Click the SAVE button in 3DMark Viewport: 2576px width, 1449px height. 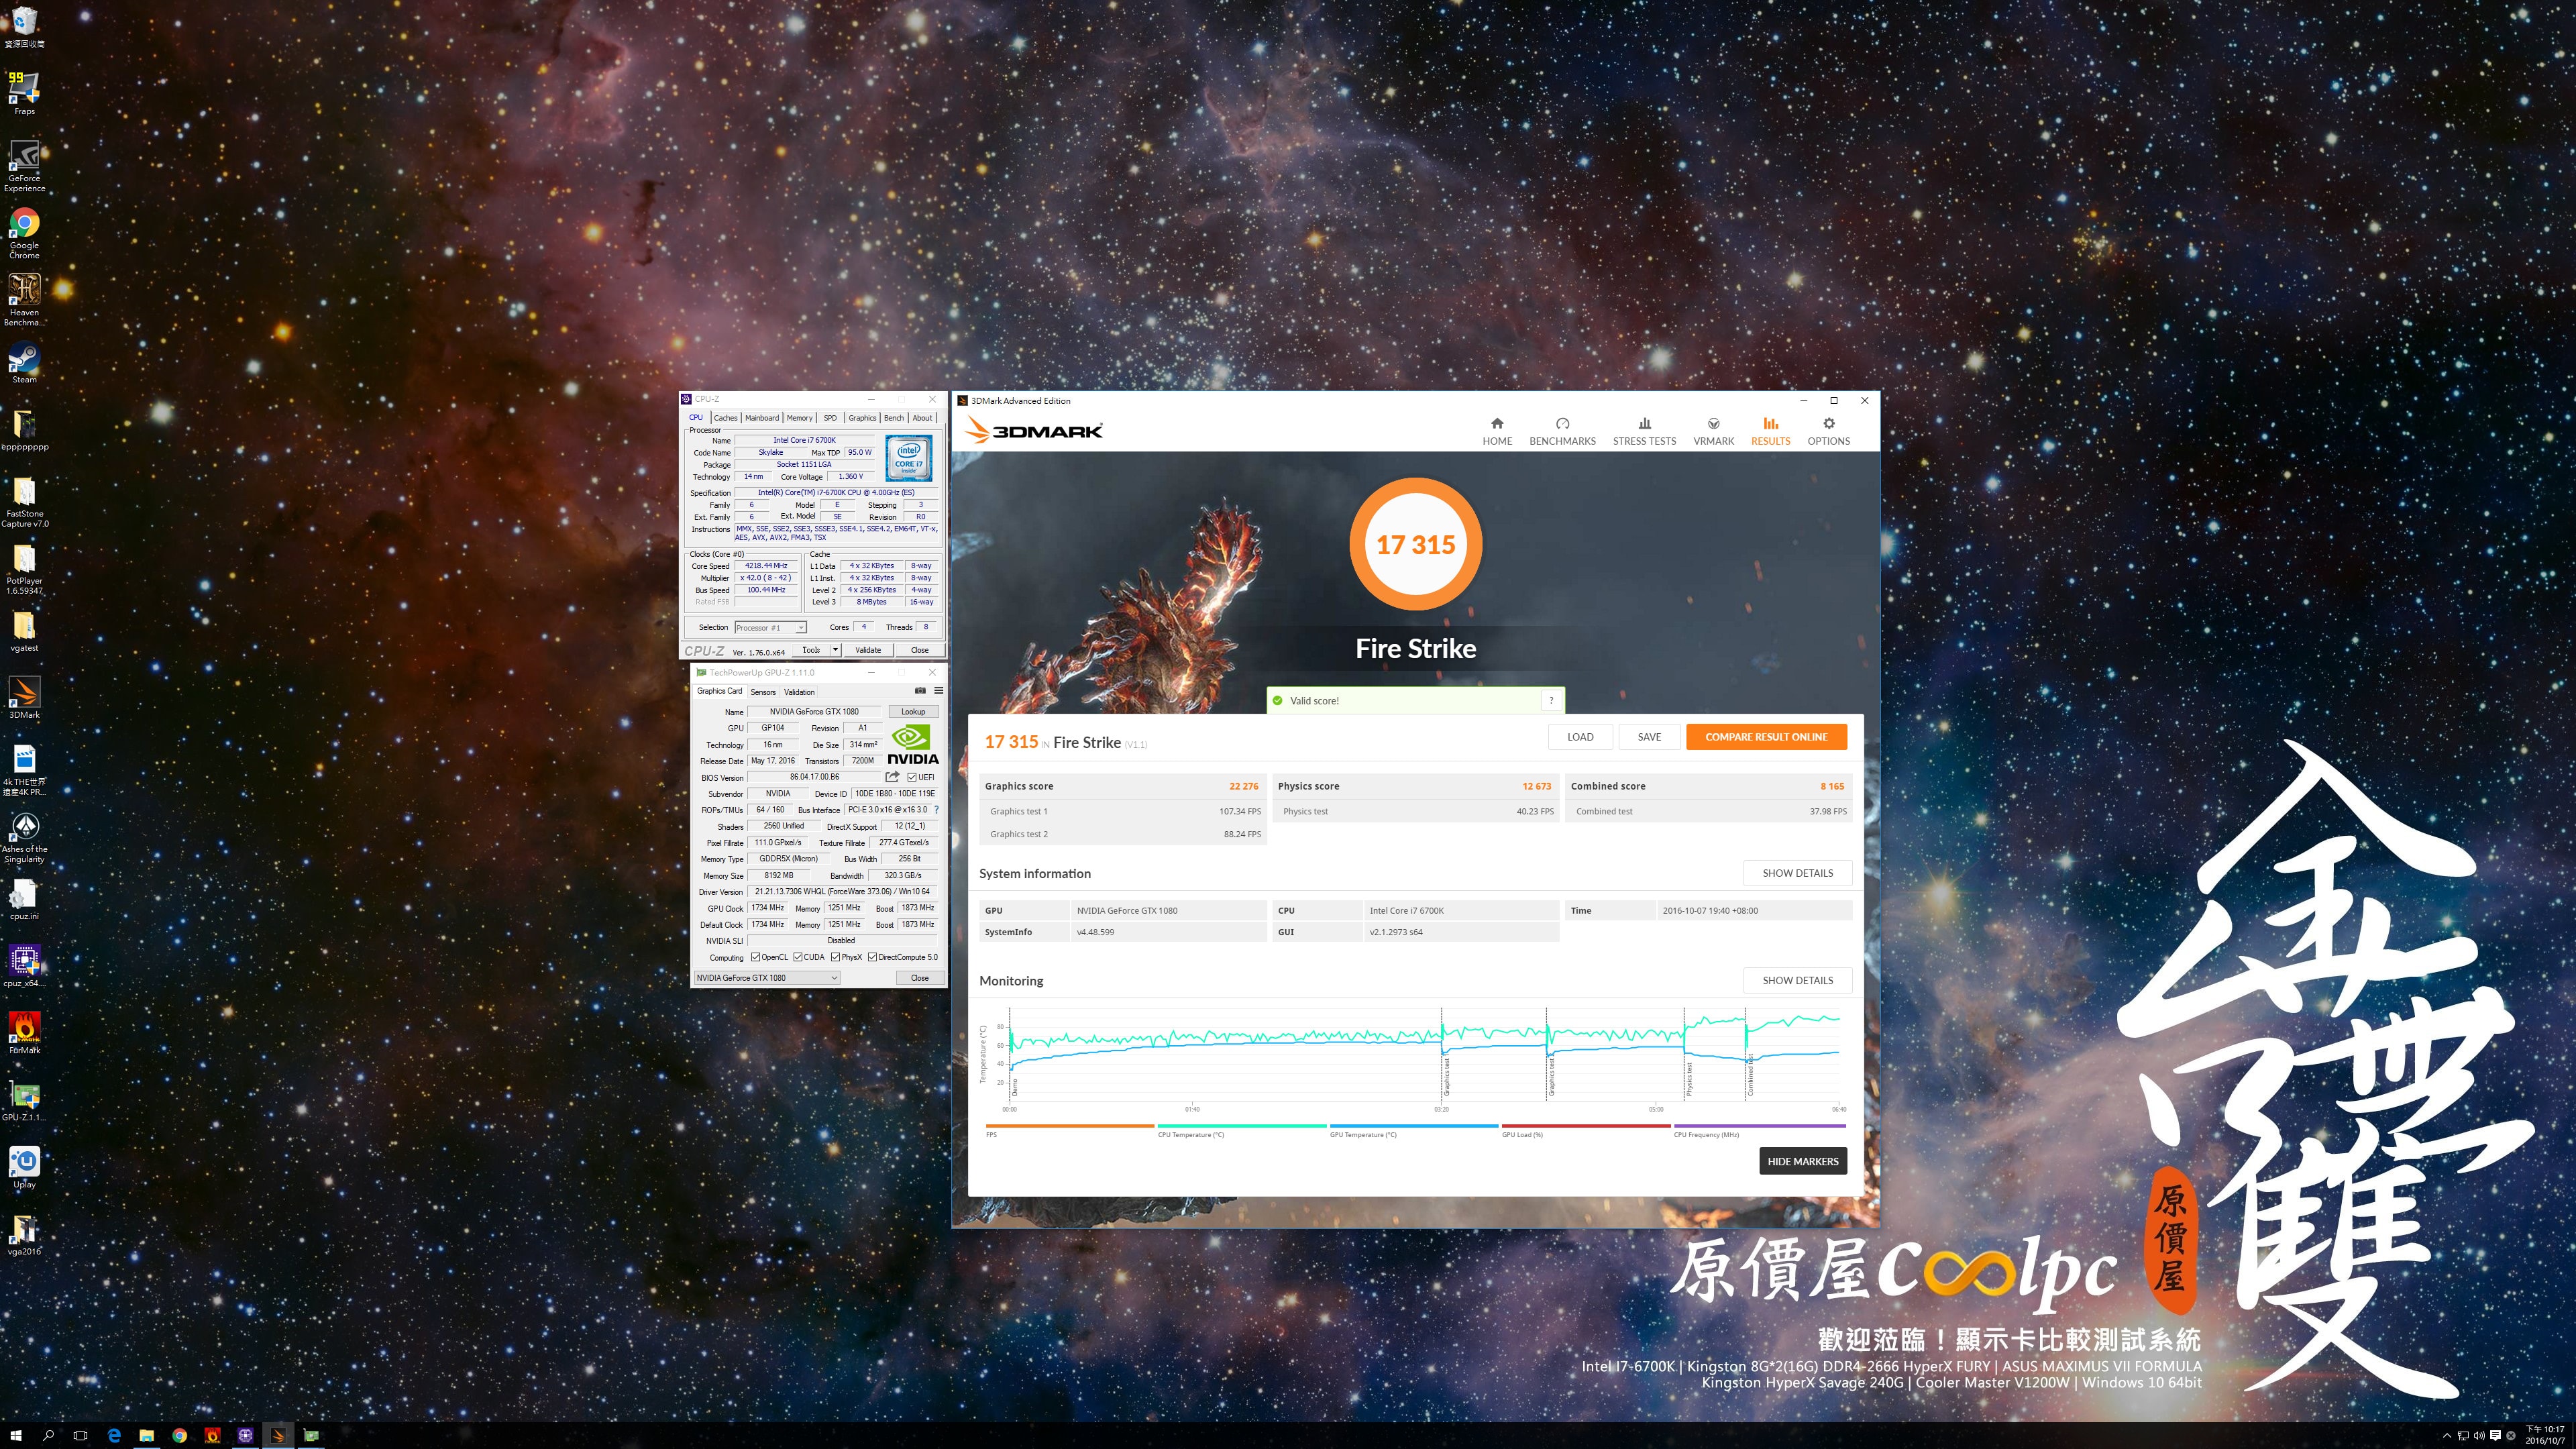(x=1649, y=737)
